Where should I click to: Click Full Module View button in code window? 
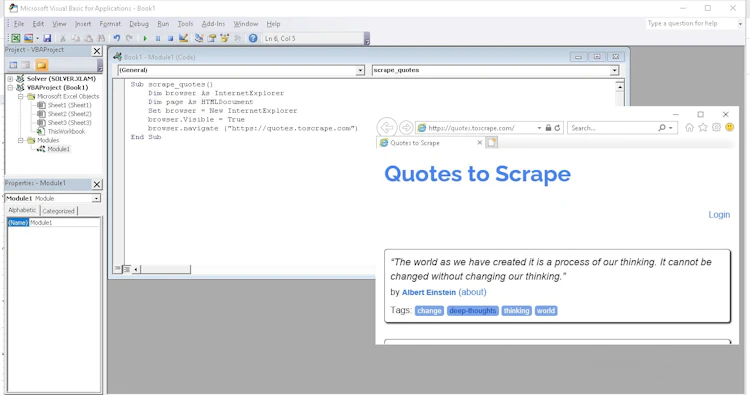[x=126, y=269]
